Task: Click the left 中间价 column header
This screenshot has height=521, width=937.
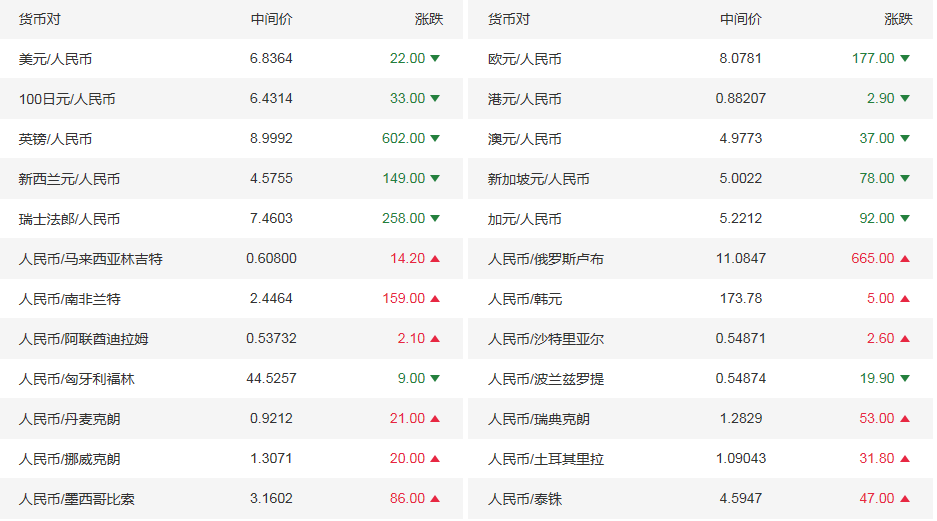Action: point(271,19)
